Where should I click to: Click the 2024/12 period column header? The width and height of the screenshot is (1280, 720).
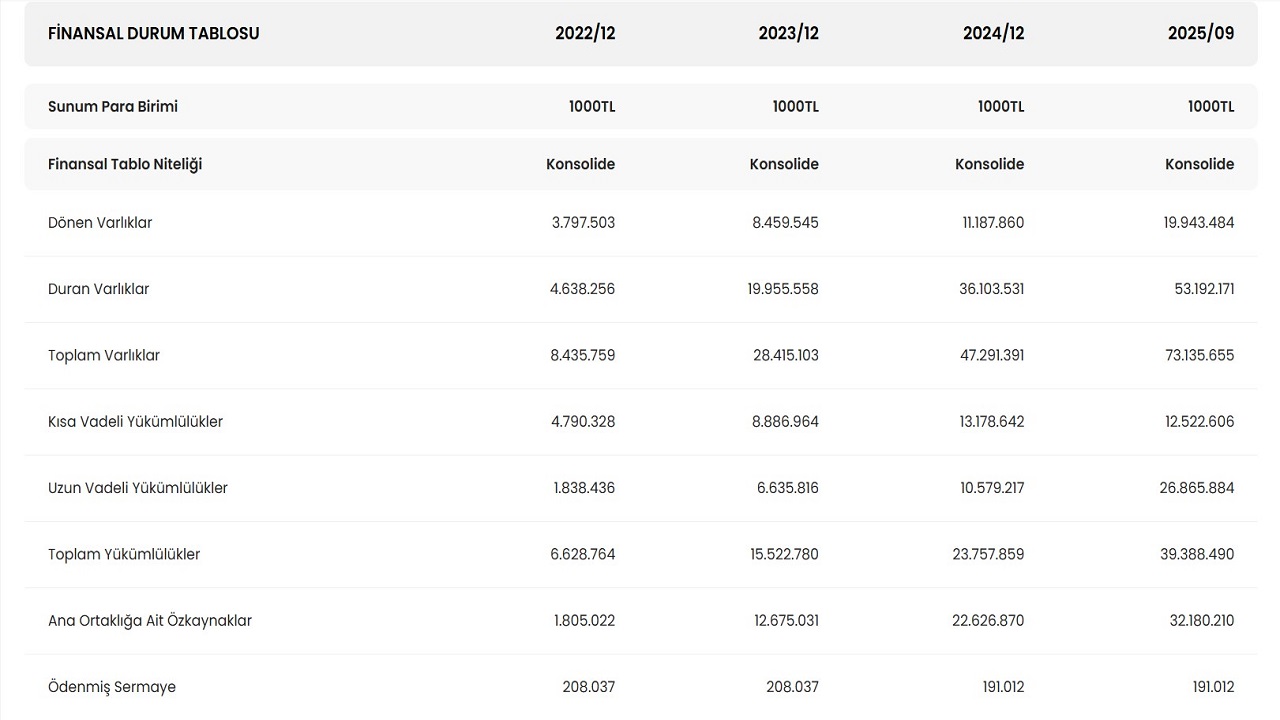click(993, 33)
